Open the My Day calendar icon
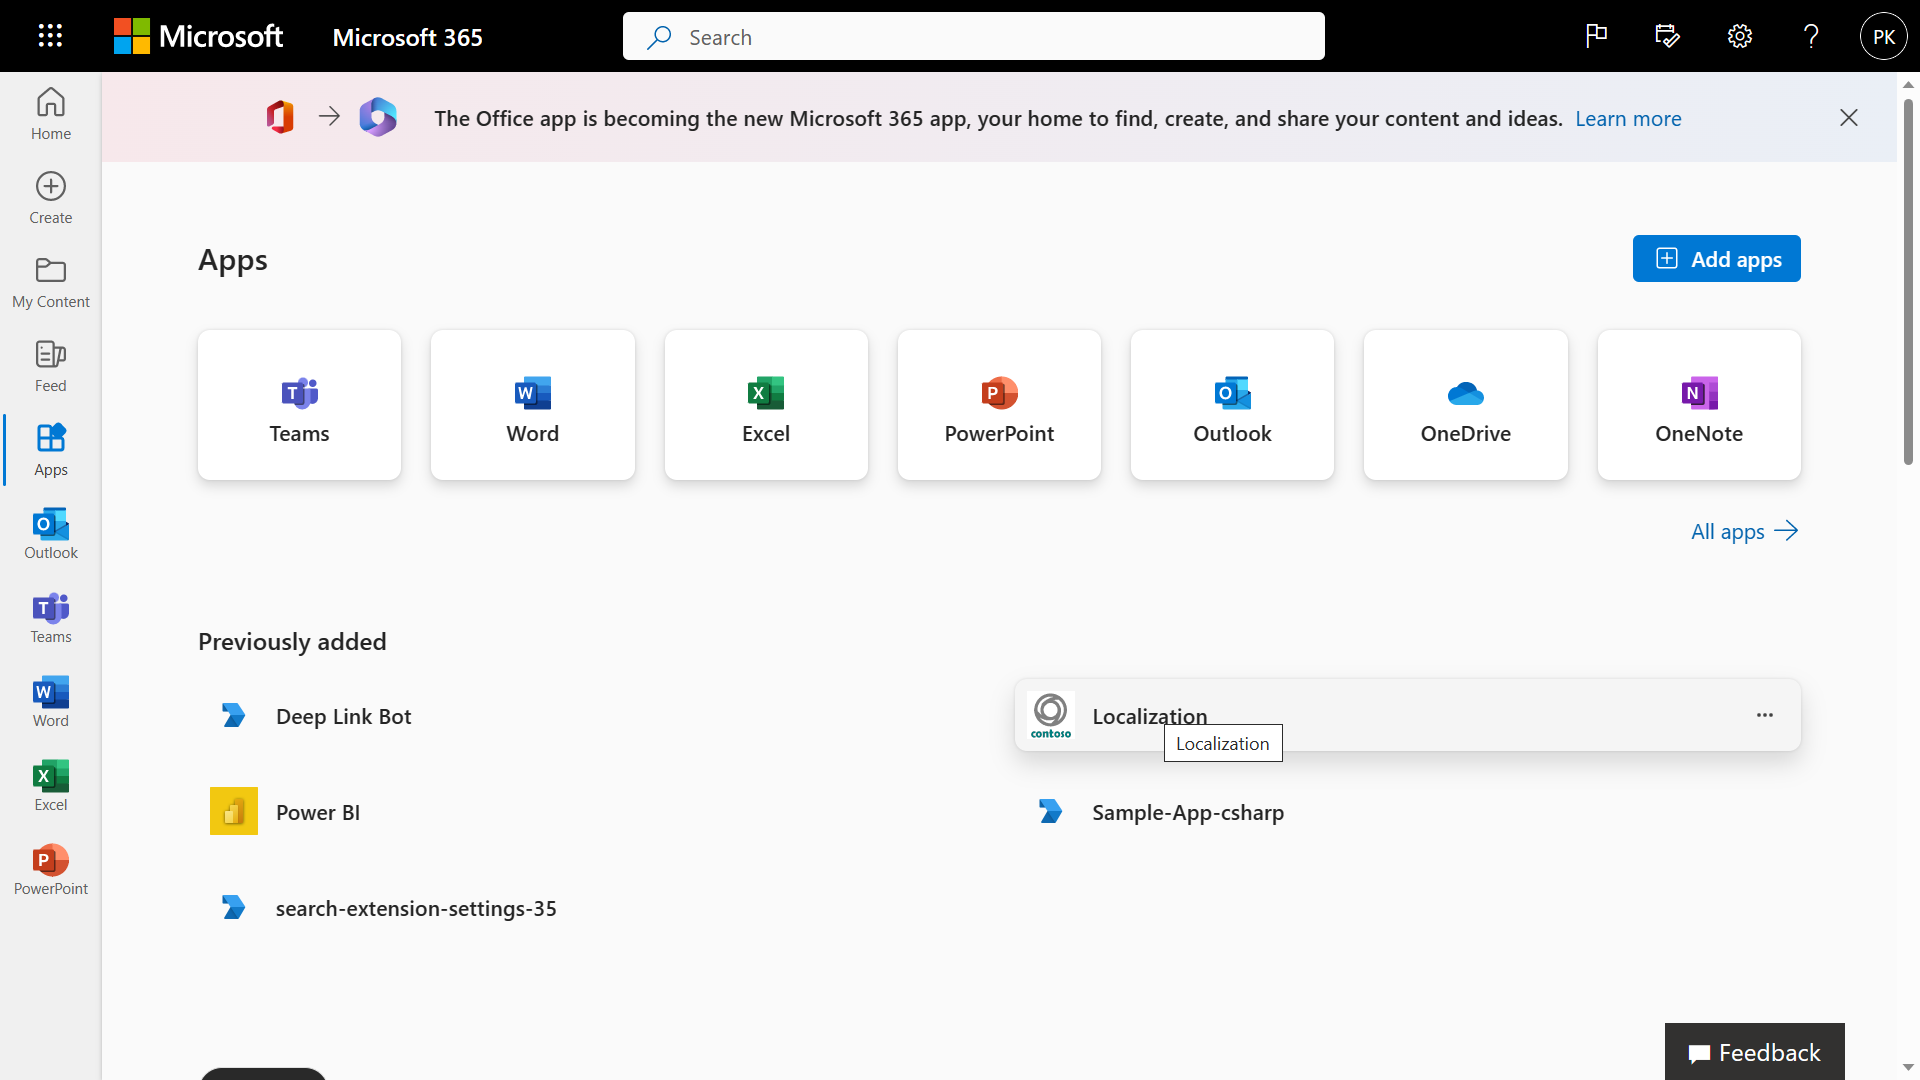Screen dimensions: 1920x1080 pos(1668,36)
